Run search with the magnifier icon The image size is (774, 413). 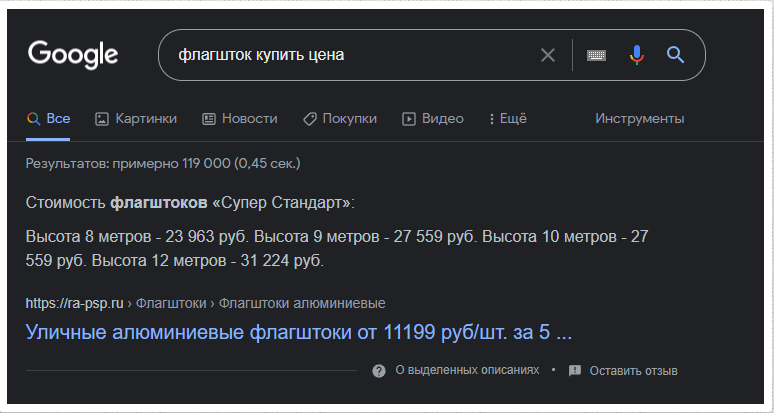(675, 55)
